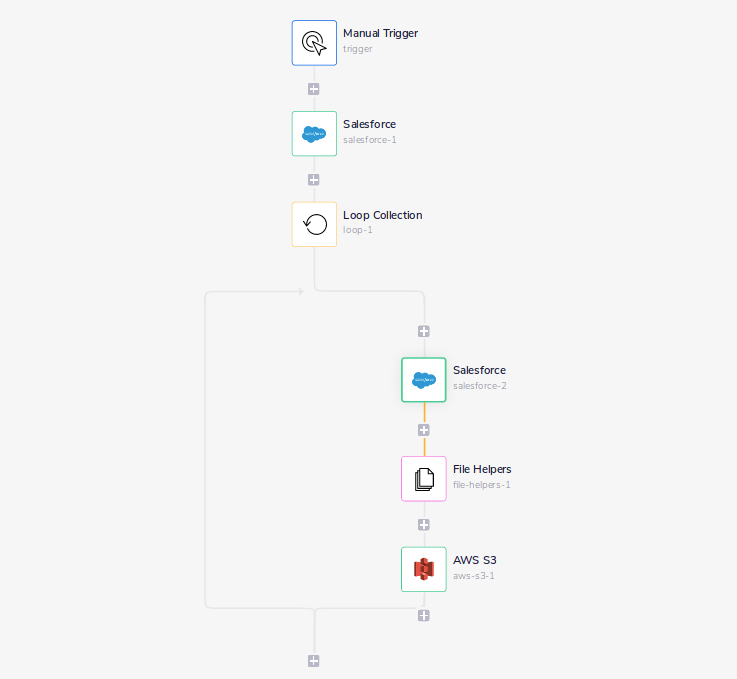Click the "Manual Trigger" text label
Image resolution: width=737 pixels, height=679 pixels.
(380, 34)
